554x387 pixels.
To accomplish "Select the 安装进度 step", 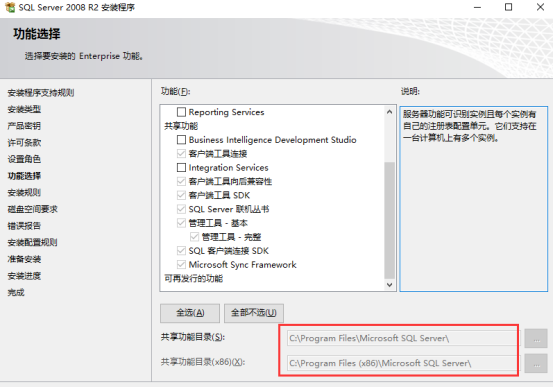I will [24, 276].
